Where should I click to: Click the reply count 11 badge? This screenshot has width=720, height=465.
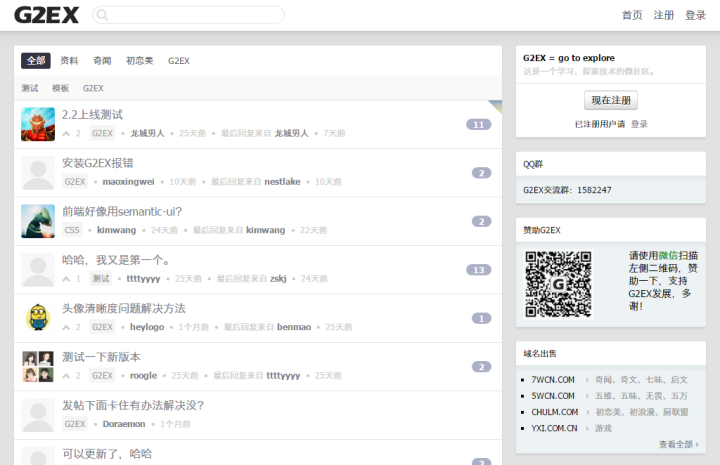[x=478, y=124]
